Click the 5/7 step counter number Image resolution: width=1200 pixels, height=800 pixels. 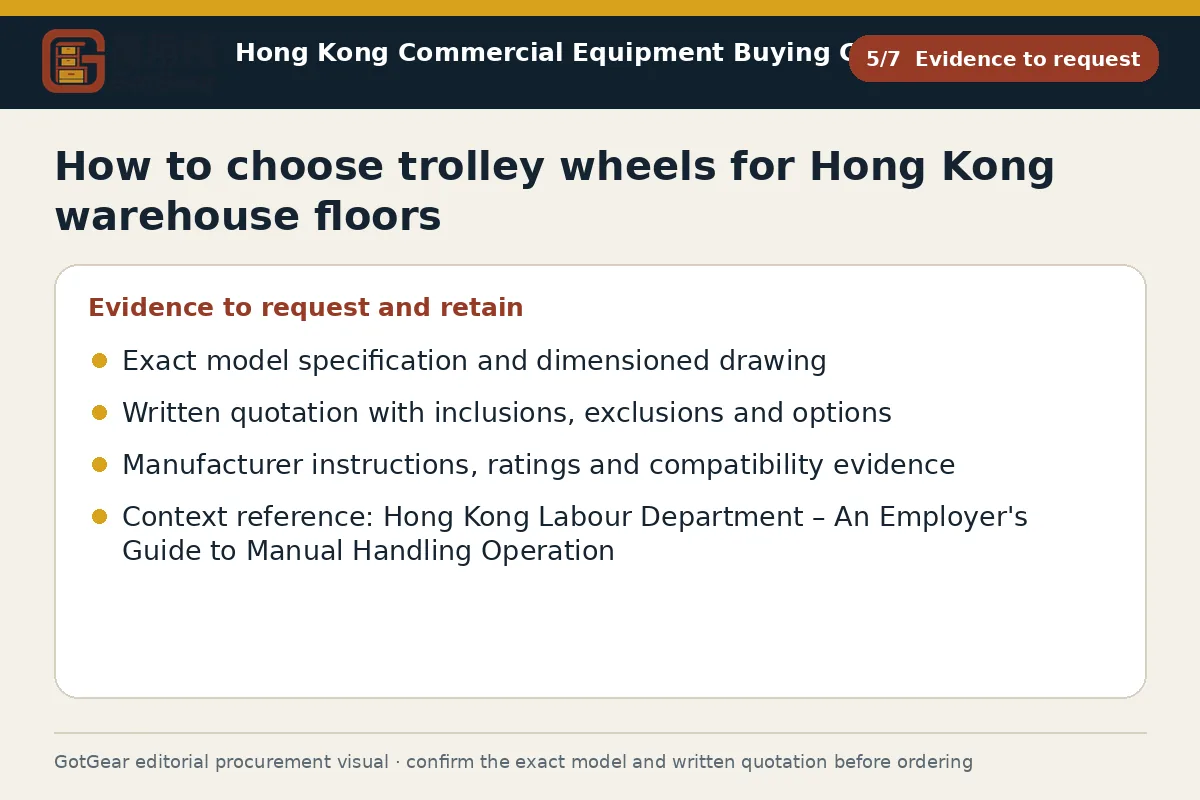click(883, 59)
